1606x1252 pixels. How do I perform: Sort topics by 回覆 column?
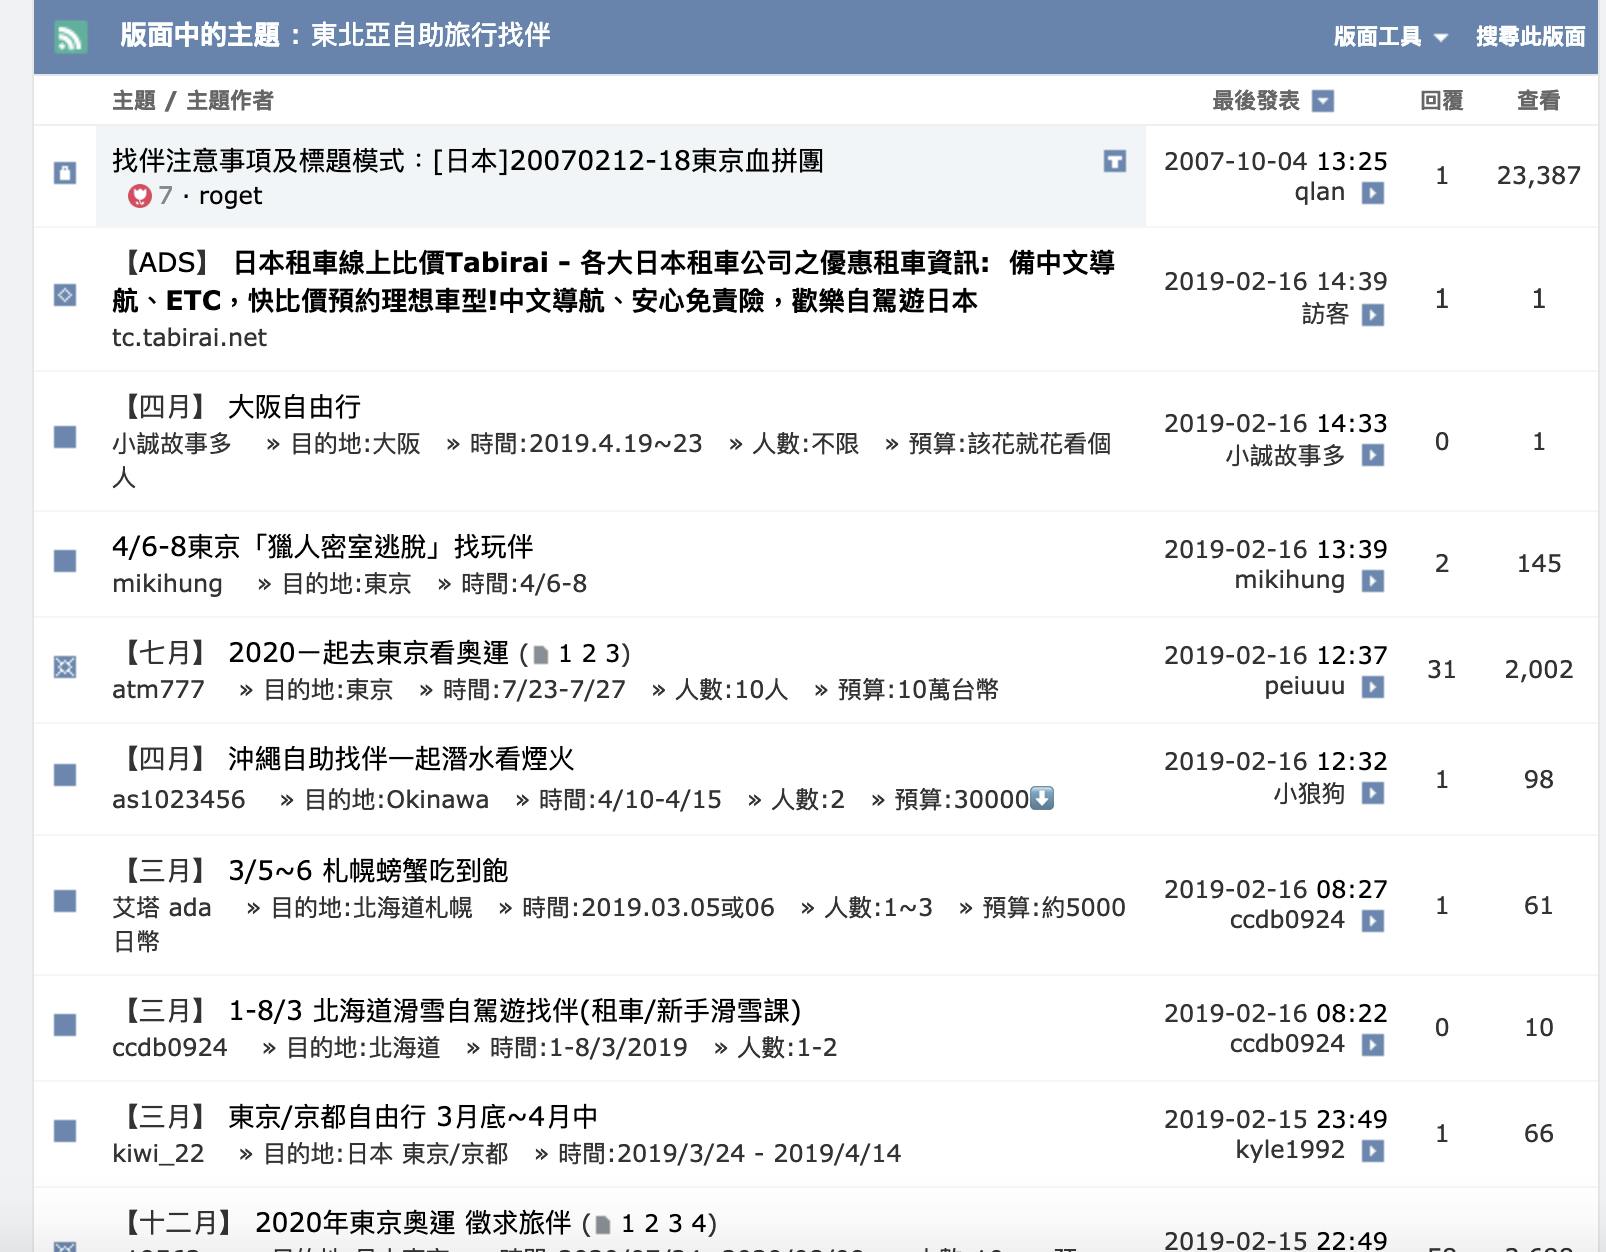(x=1441, y=101)
